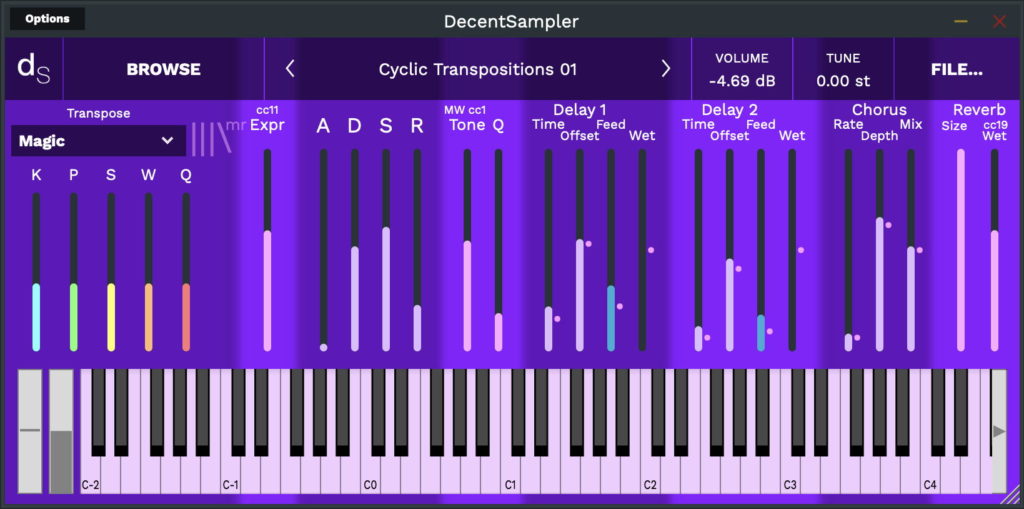Adjust the cc11 Expr slider

267,250
